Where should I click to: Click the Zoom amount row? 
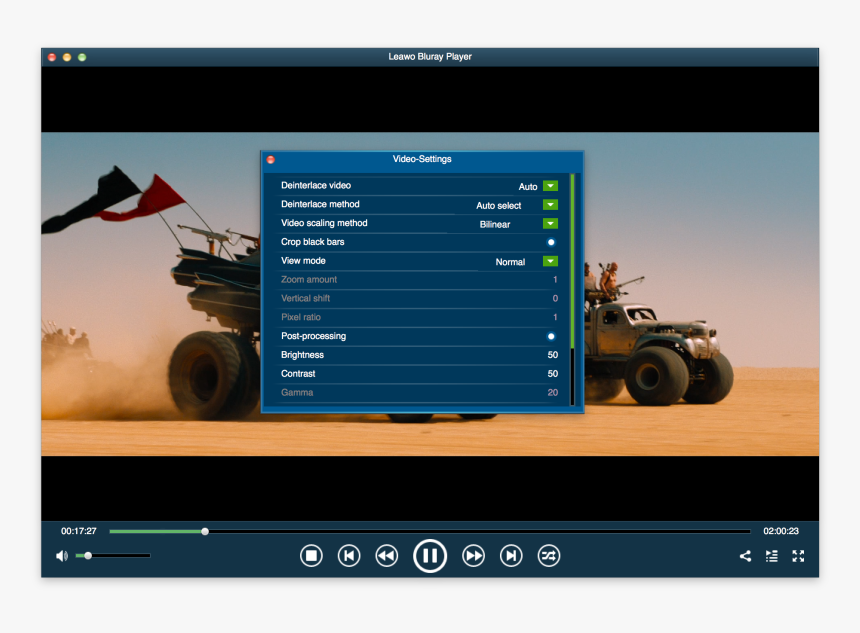(419, 279)
